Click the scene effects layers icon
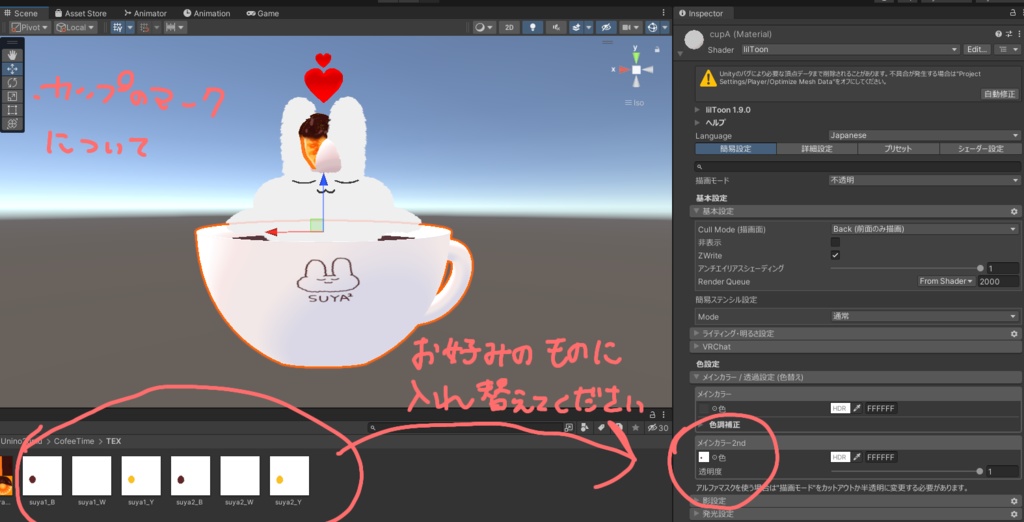The image size is (1024, 522). [577, 27]
